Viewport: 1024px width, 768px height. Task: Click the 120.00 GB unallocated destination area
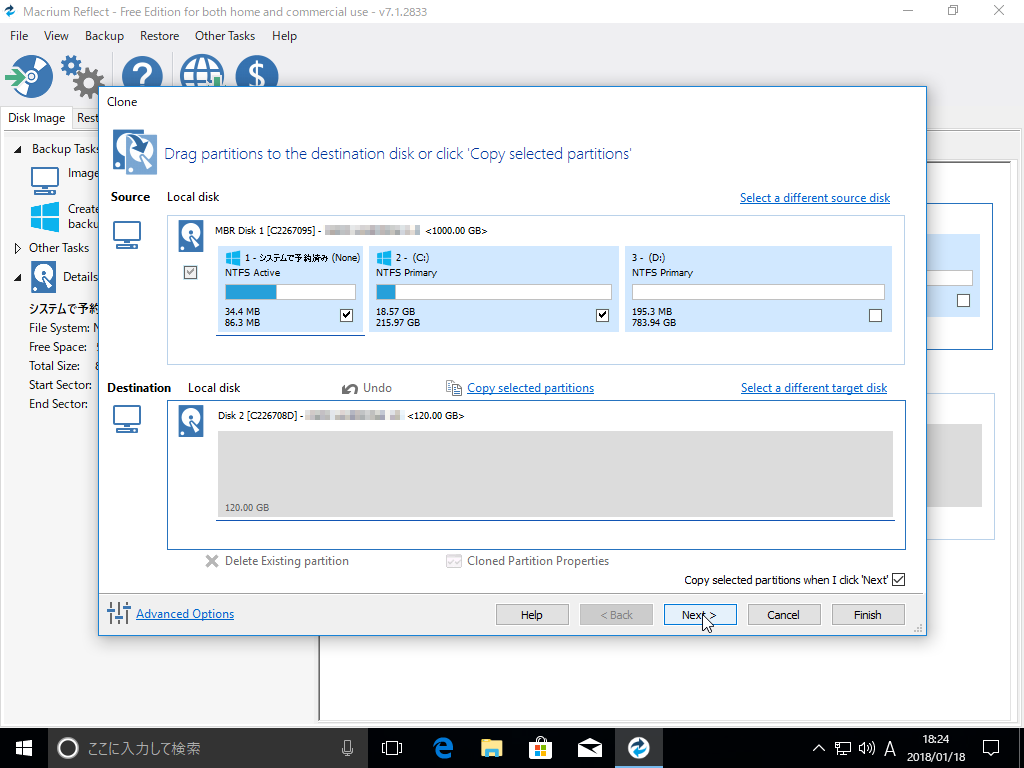(555, 474)
